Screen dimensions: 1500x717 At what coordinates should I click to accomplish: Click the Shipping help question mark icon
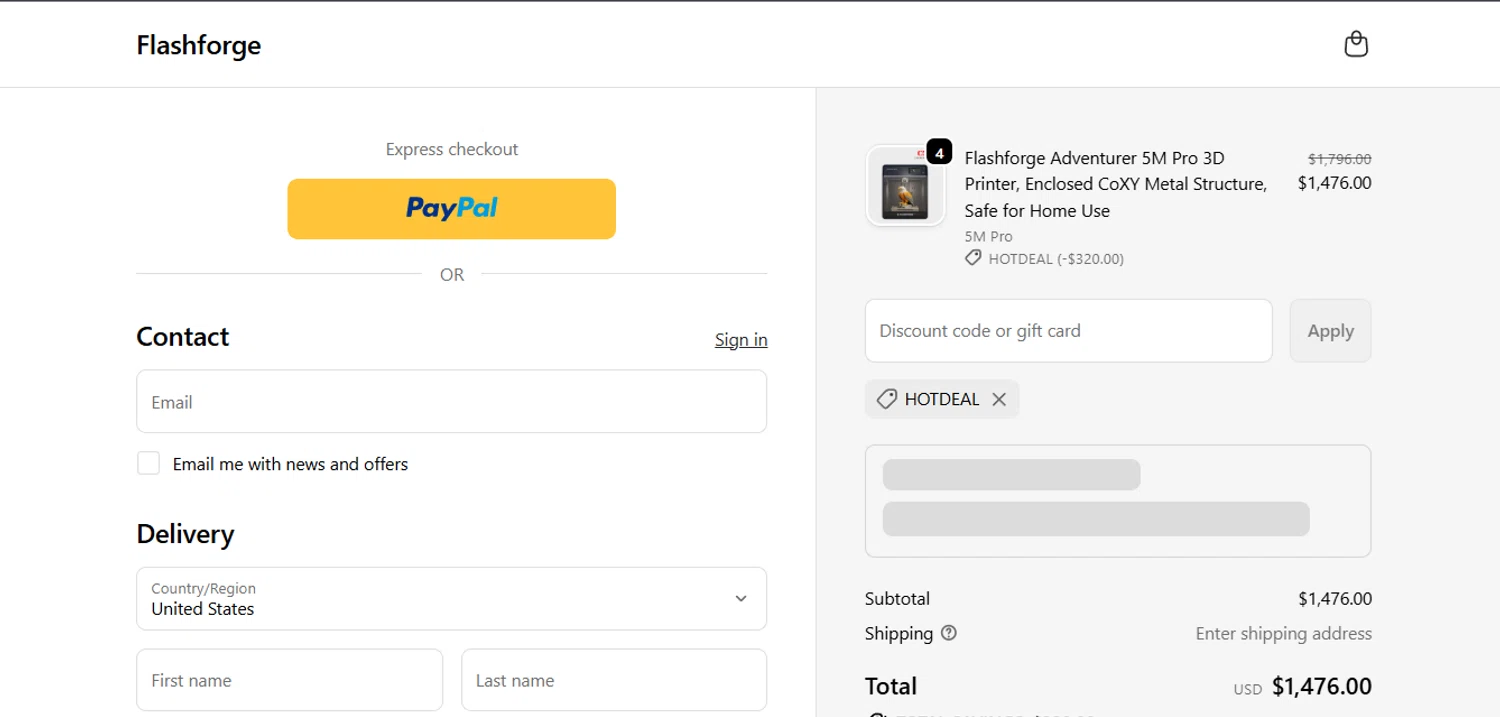949,633
